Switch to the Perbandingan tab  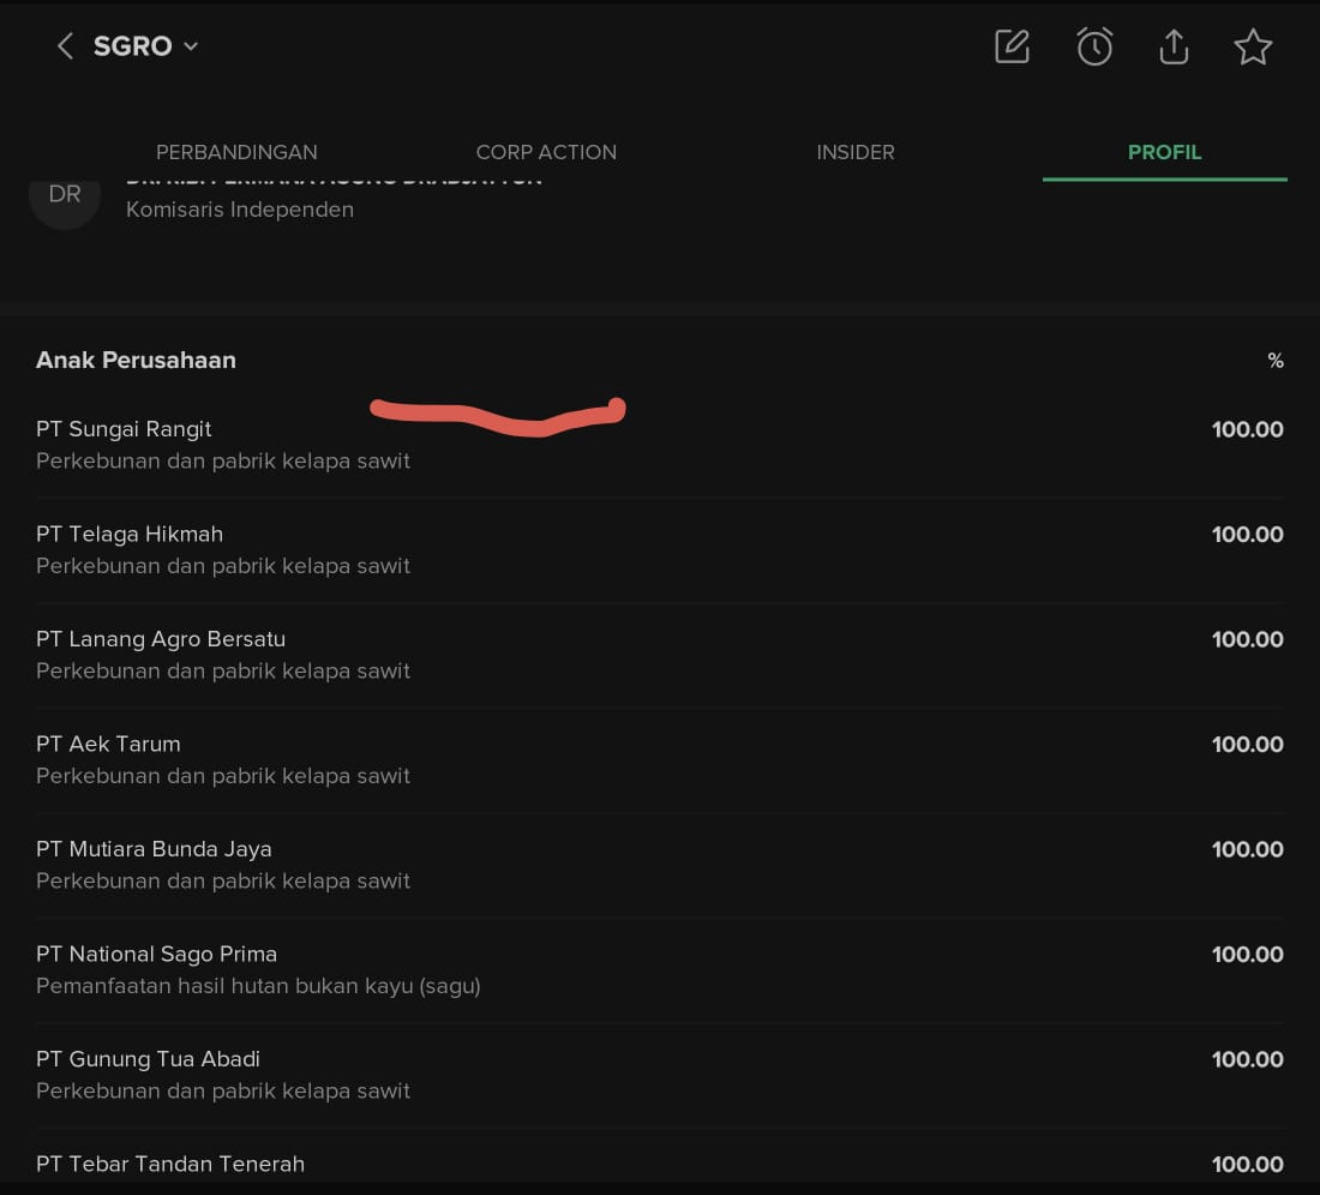237,152
